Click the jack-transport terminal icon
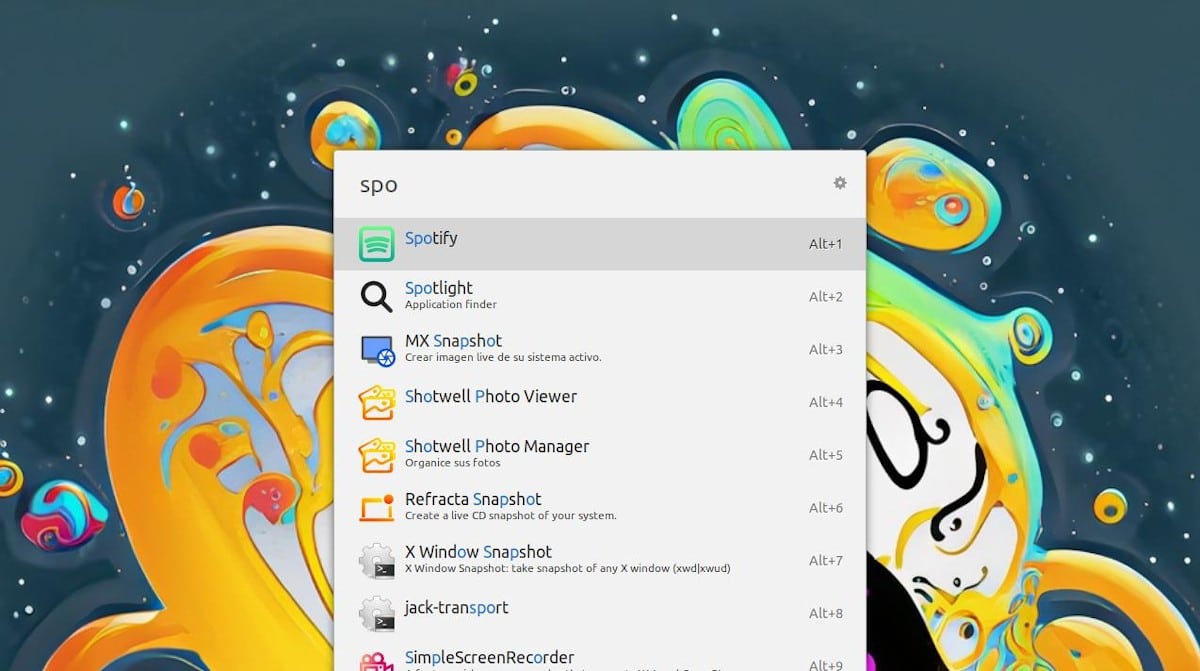Viewport: 1200px width, 671px height. (377, 614)
